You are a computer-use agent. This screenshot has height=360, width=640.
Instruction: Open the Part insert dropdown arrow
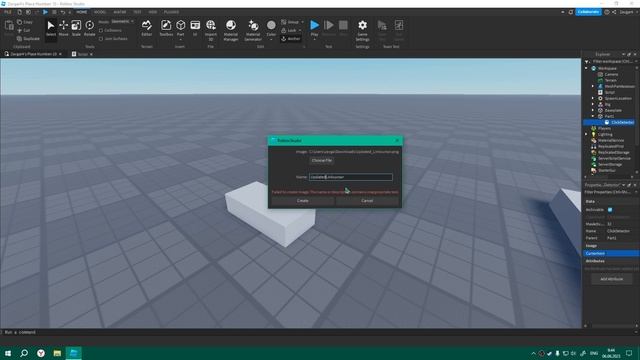180,39
